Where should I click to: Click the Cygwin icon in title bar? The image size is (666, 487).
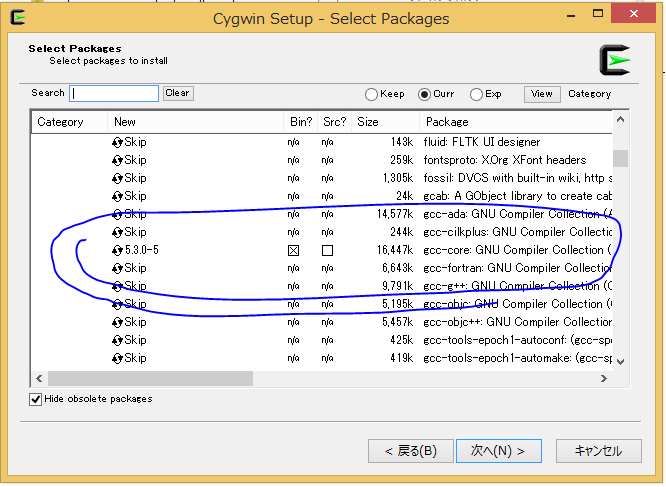[18, 17]
